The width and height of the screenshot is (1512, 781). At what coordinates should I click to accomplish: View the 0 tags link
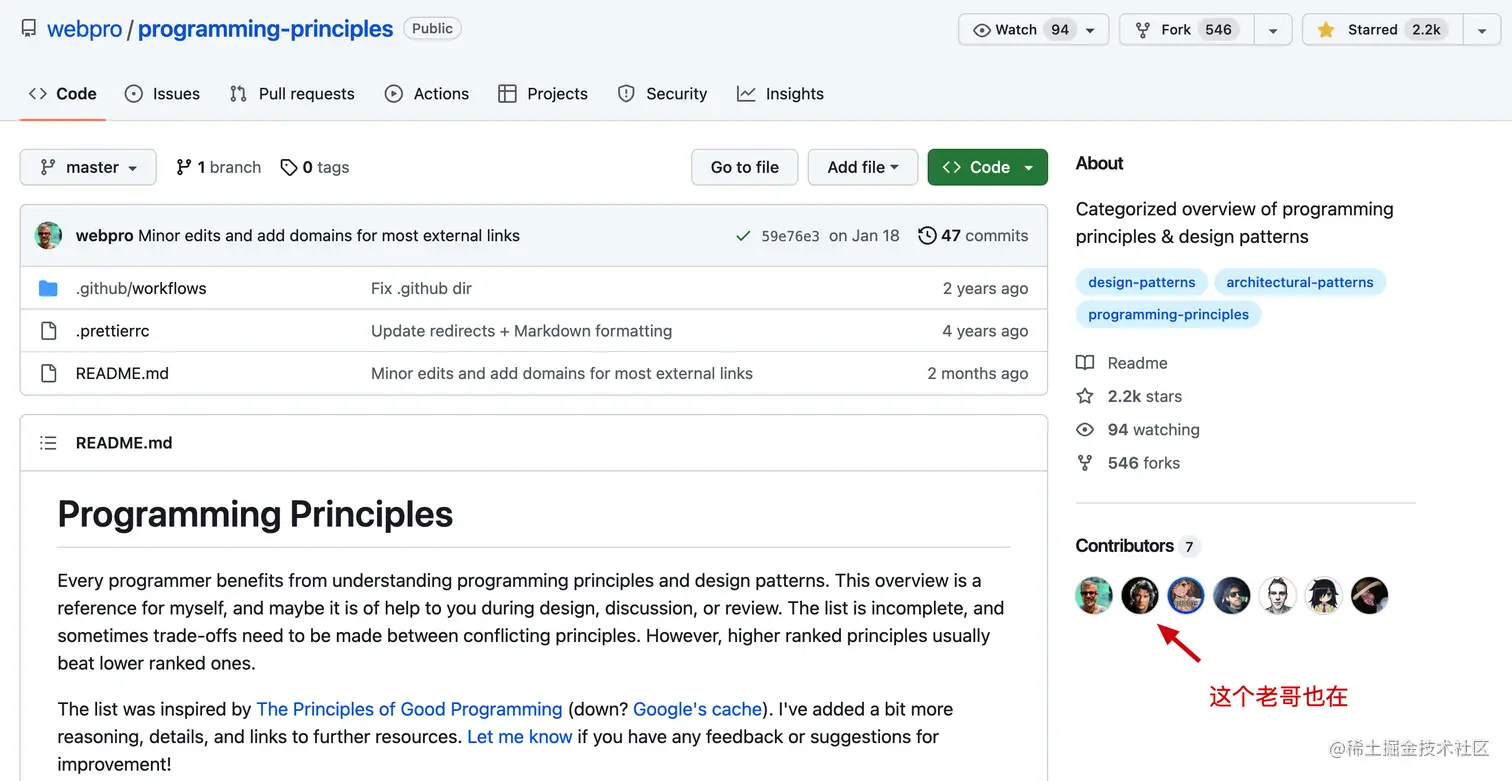point(314,167)
